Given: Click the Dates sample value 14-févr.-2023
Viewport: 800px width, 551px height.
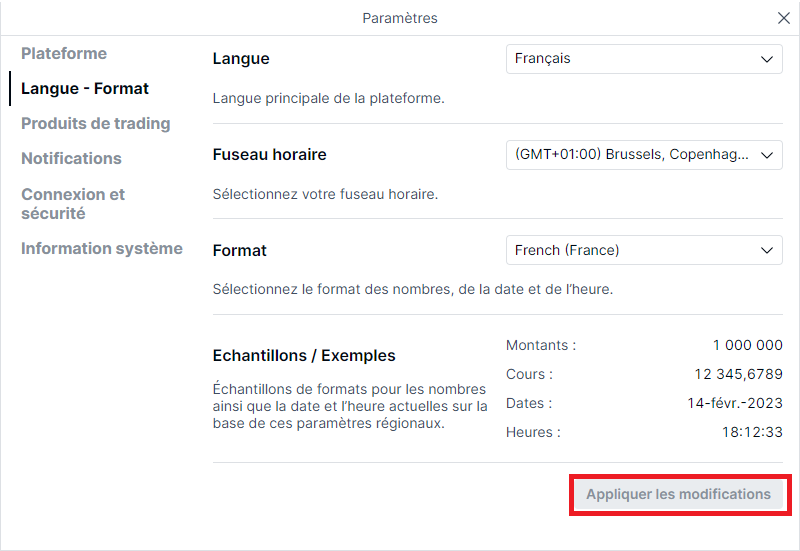Looking at the screenshot, I should tap(735, 404).
